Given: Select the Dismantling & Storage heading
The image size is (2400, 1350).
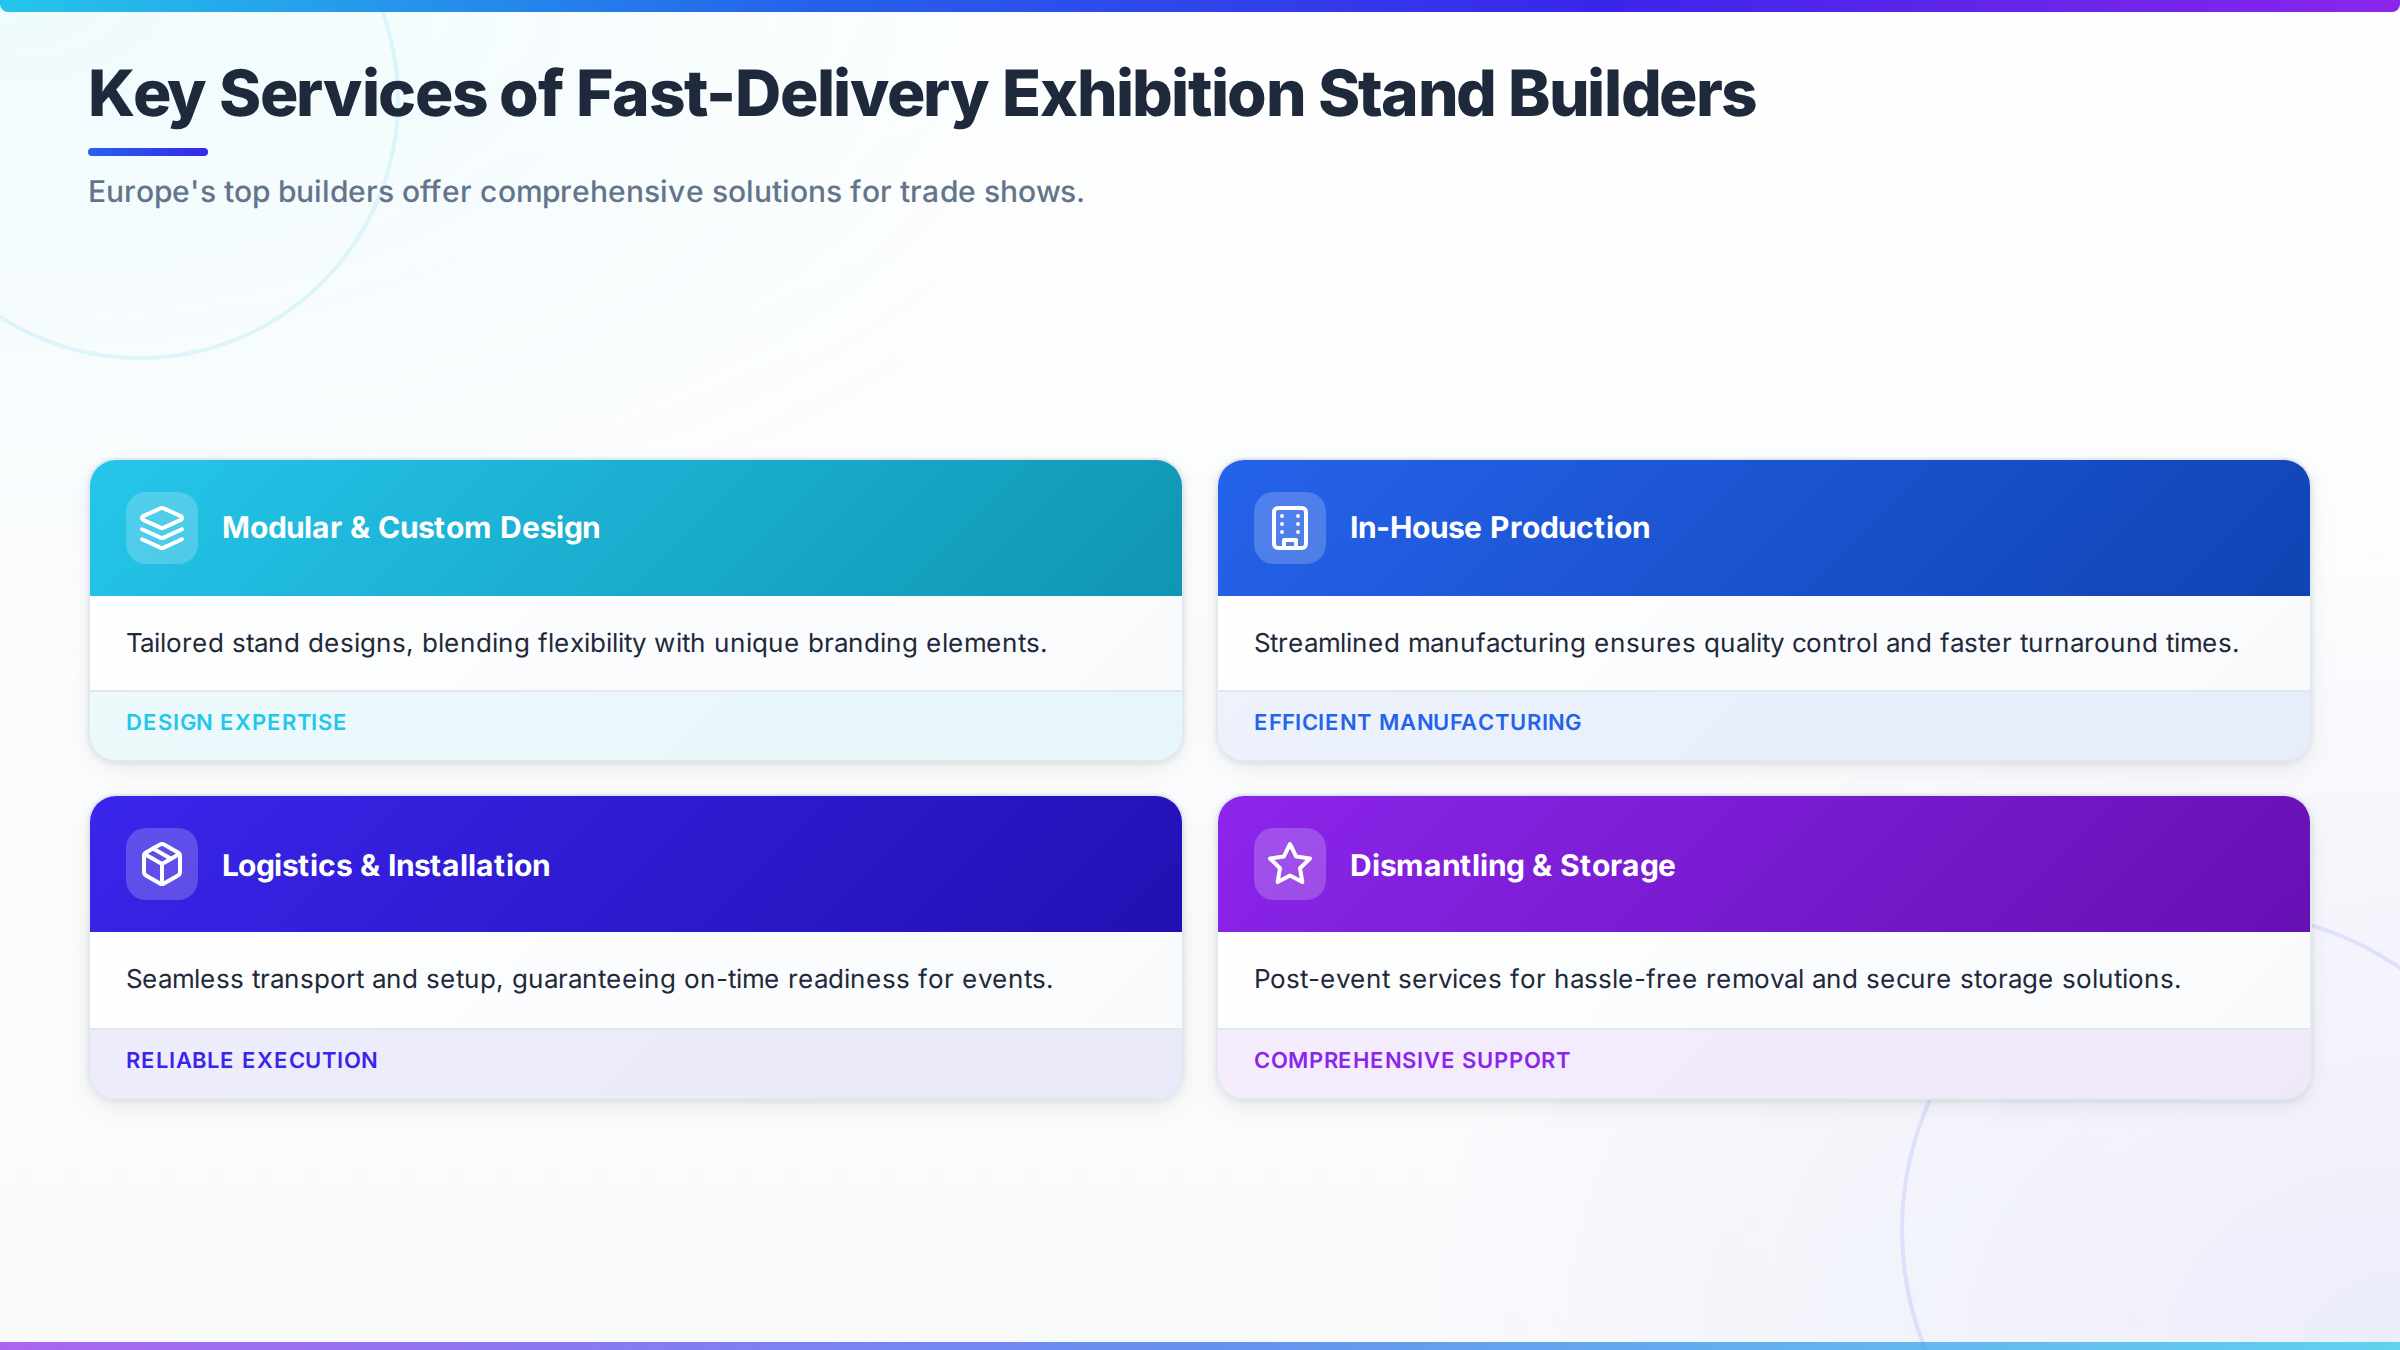Looking at the screenshot, I should pos(1512,865).
